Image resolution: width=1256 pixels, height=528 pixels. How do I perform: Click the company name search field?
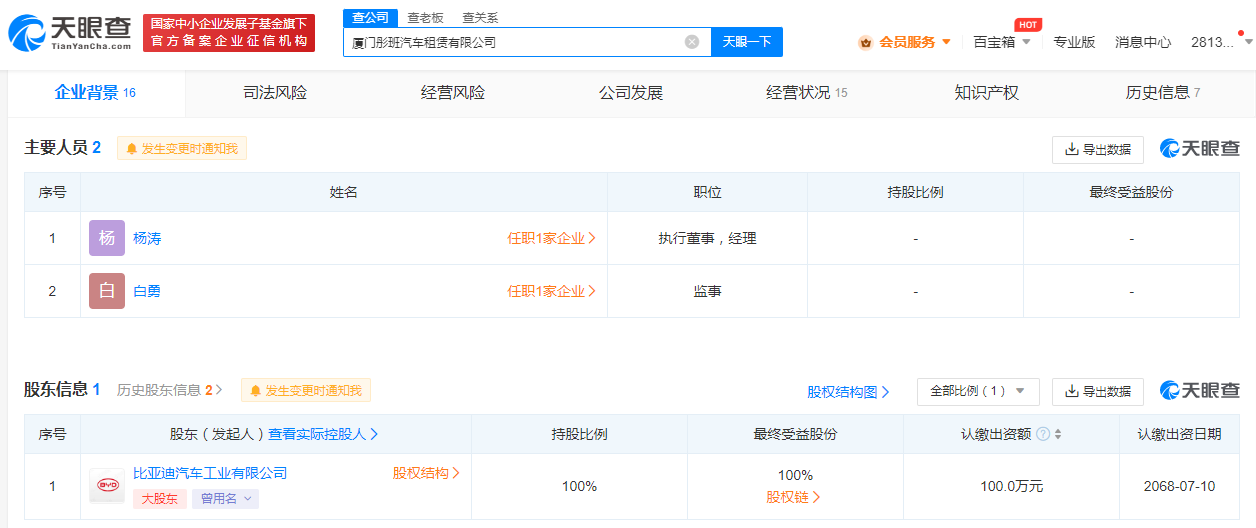[x=515, y=42]
